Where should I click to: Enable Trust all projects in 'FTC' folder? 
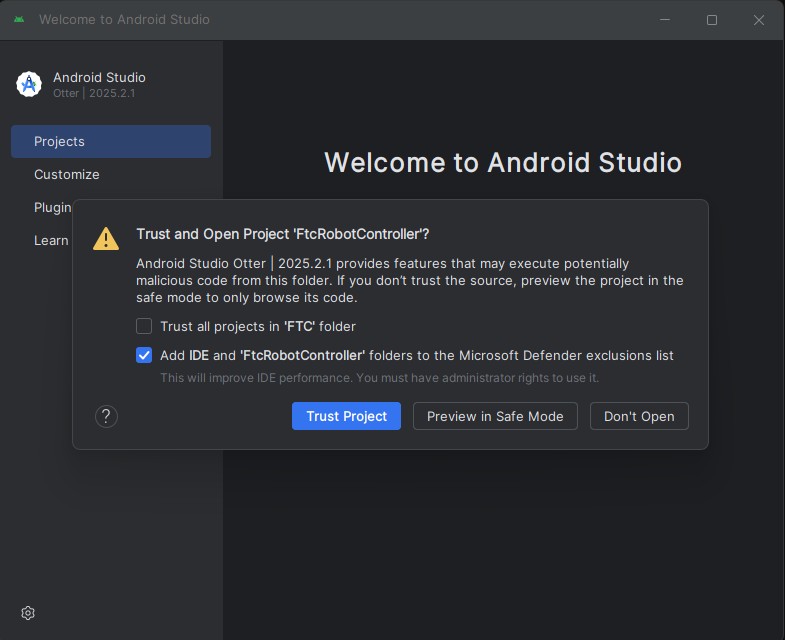144,326
